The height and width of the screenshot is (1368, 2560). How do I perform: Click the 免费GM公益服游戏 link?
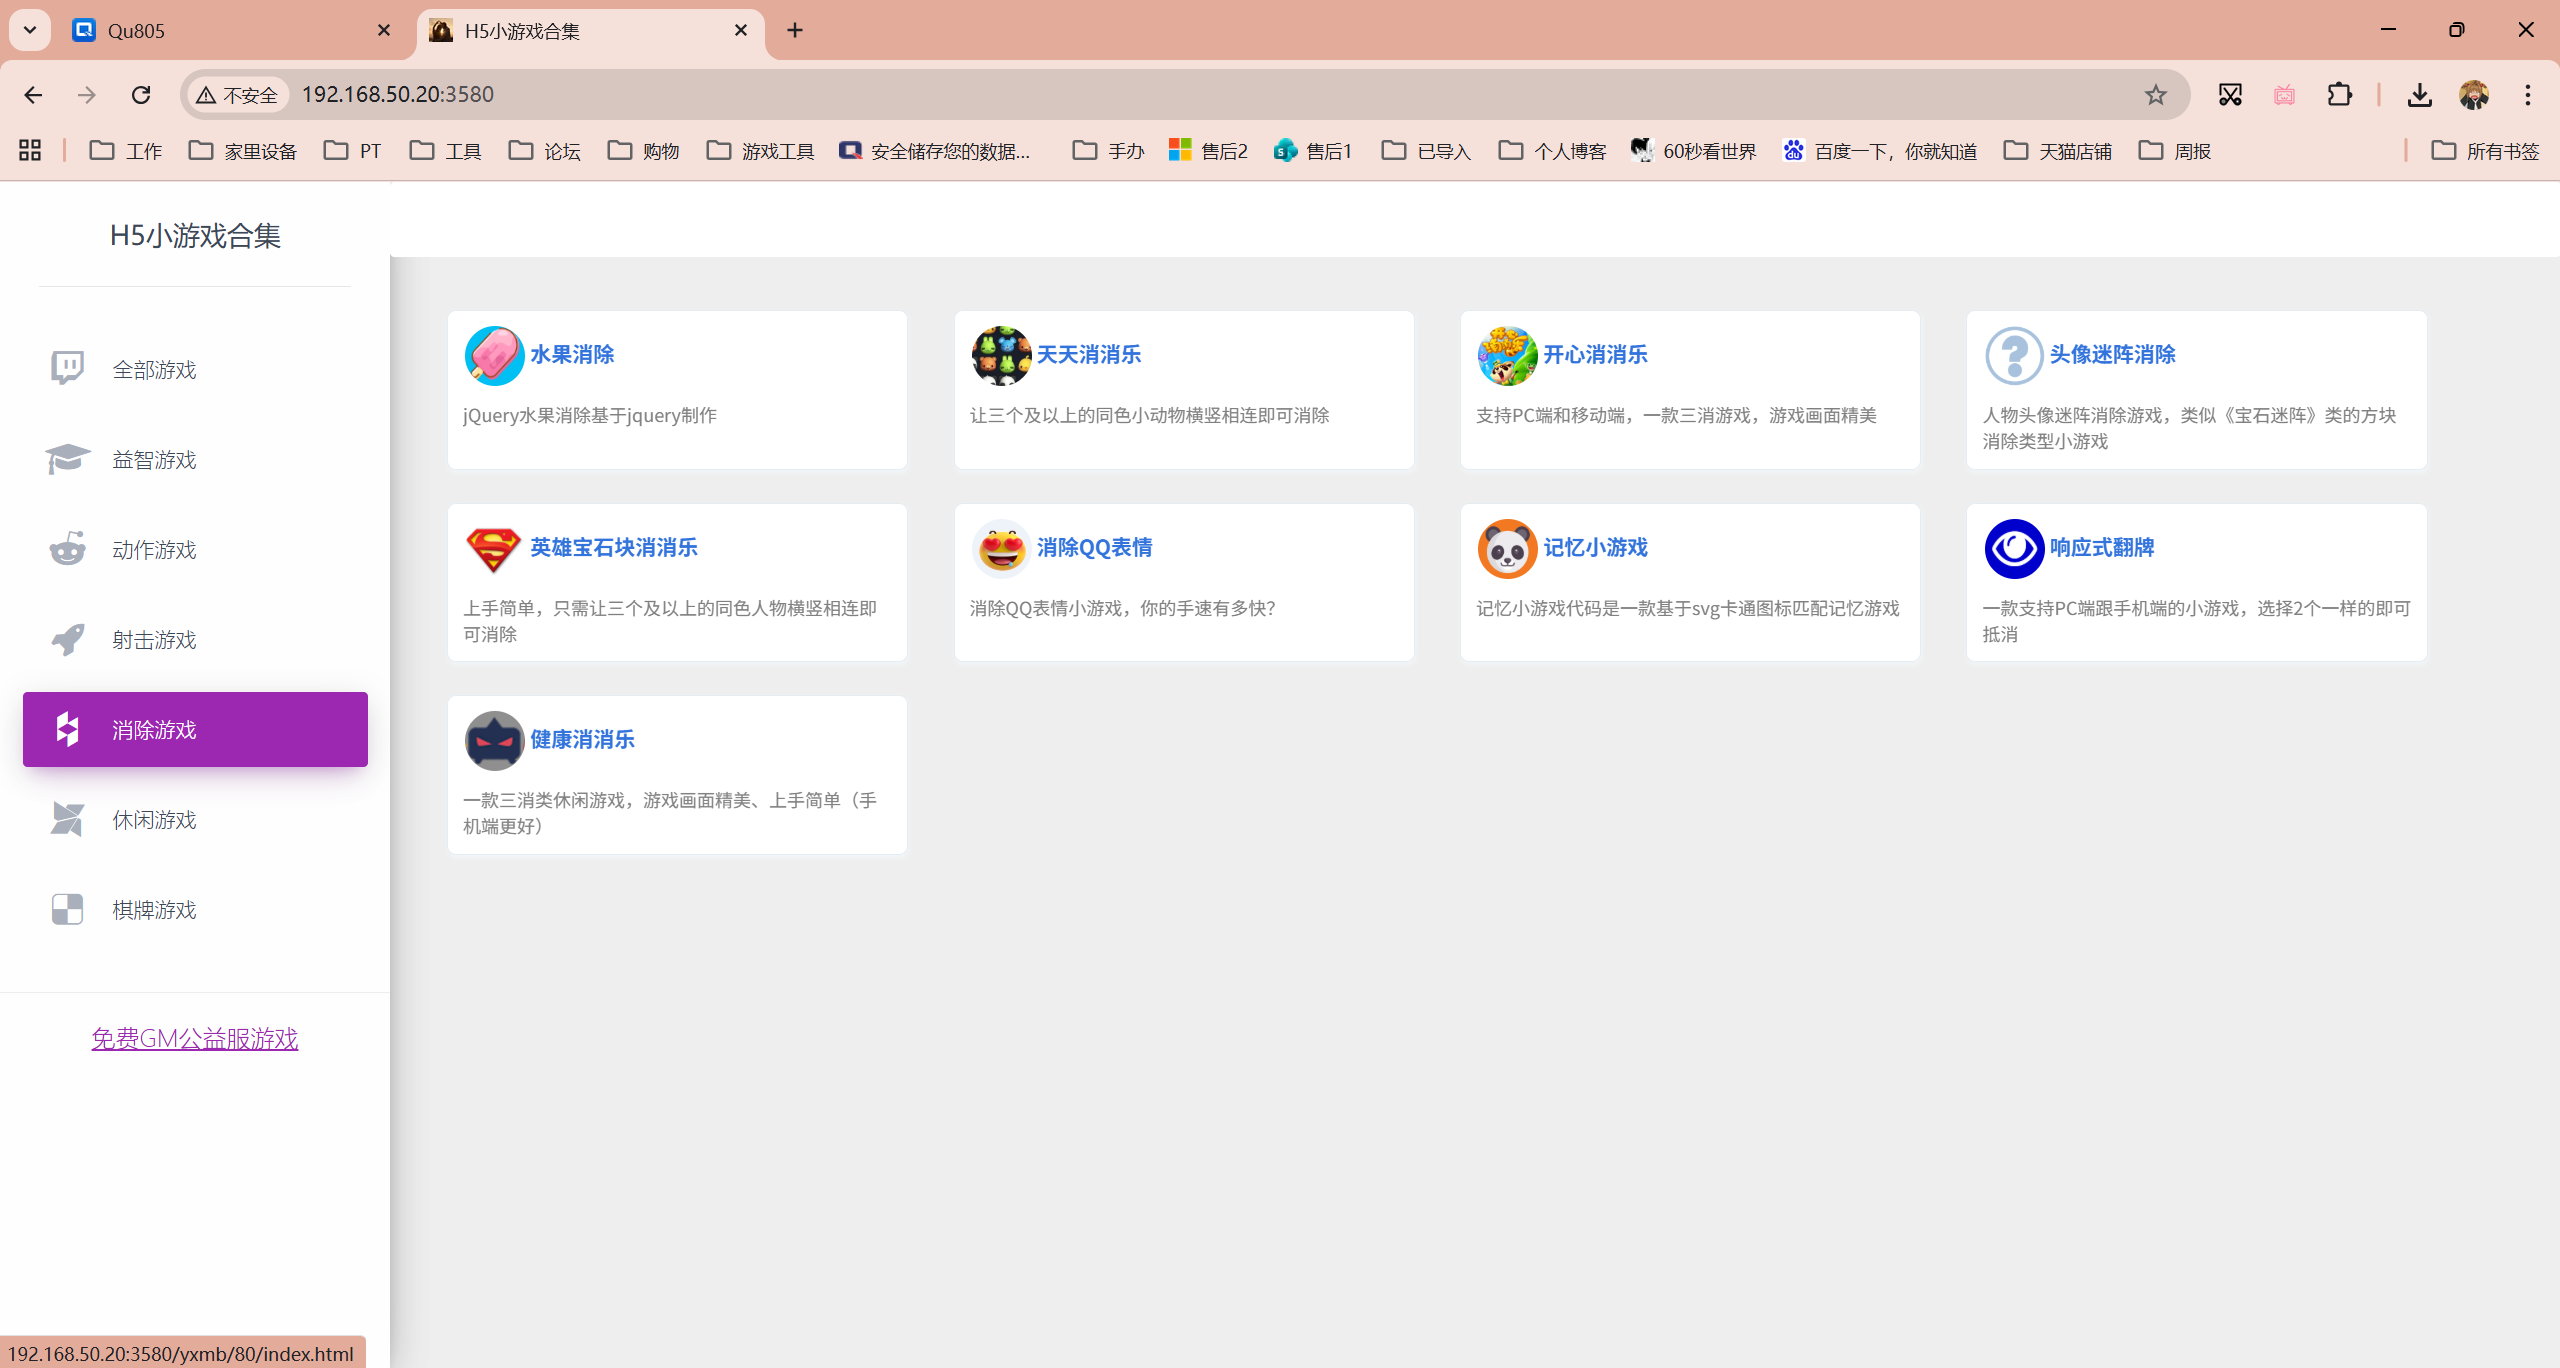[195, 1039]
